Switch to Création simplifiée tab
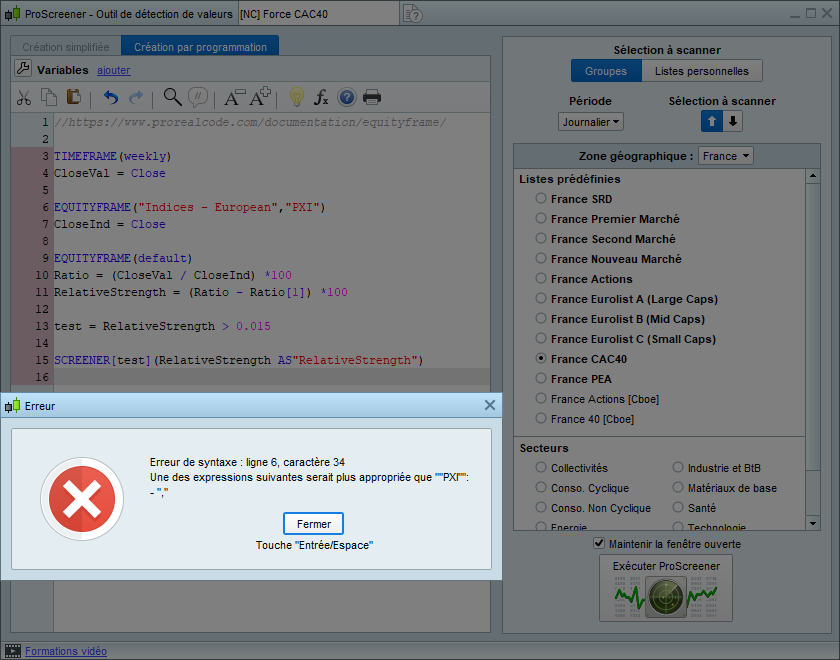 coord(66,47)
